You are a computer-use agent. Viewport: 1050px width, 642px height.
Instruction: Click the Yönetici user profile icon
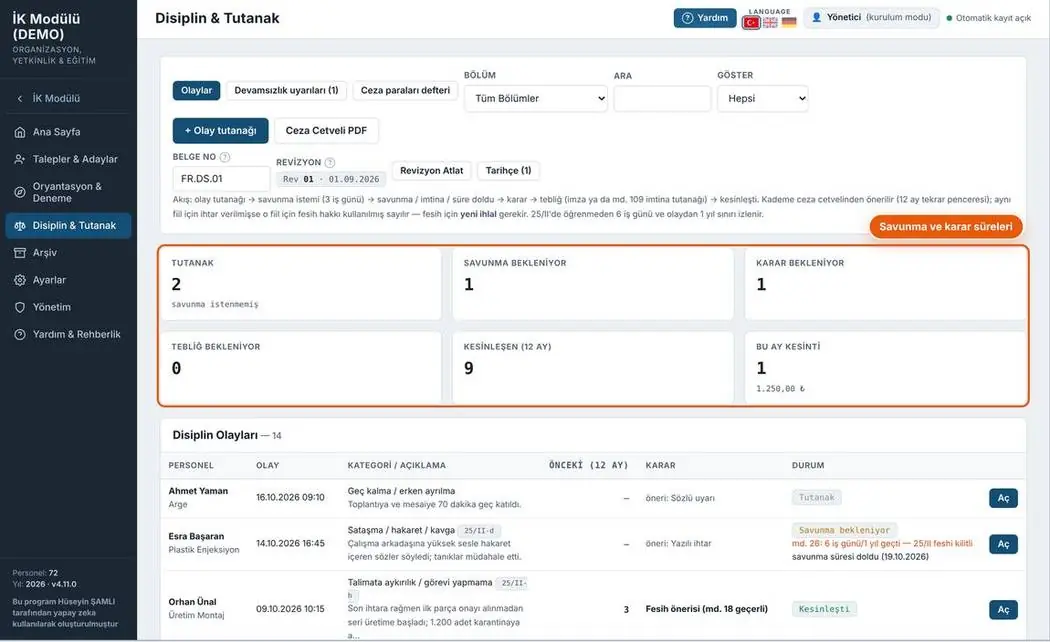pos(816,17)
